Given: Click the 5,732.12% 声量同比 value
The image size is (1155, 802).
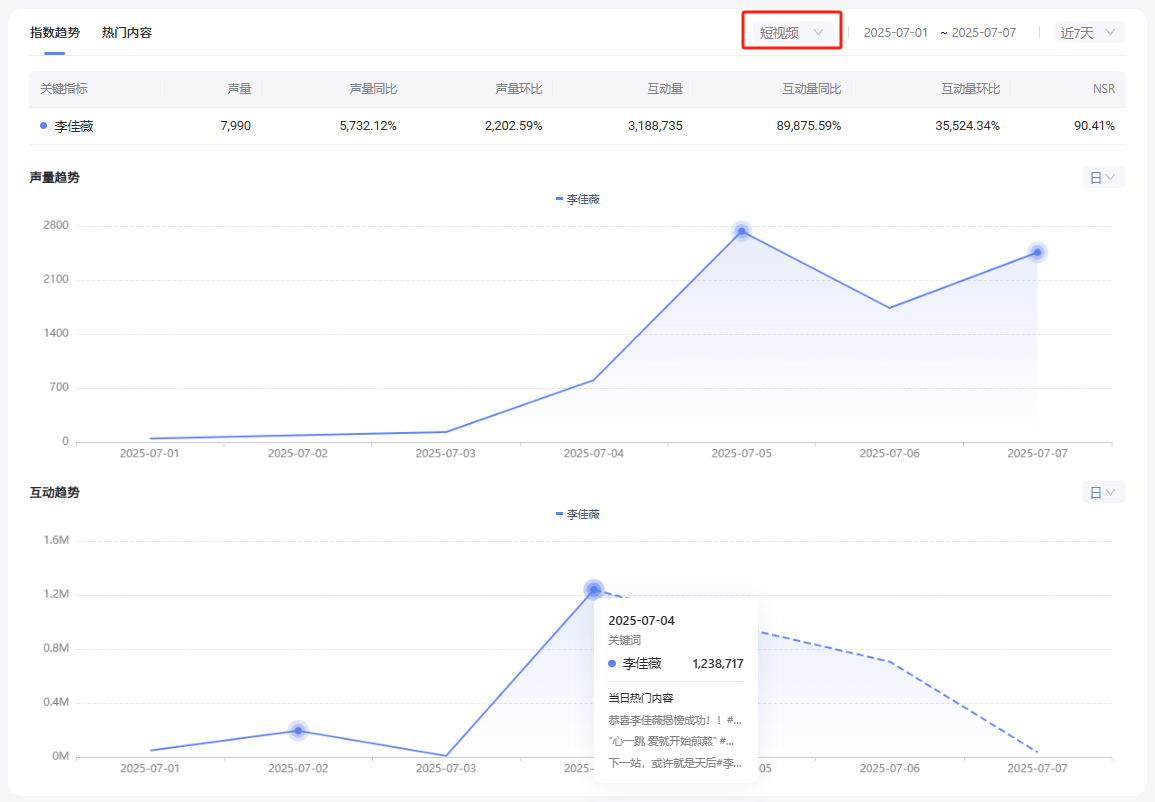Looking at the screenshot, I should (x=368, y=126).
